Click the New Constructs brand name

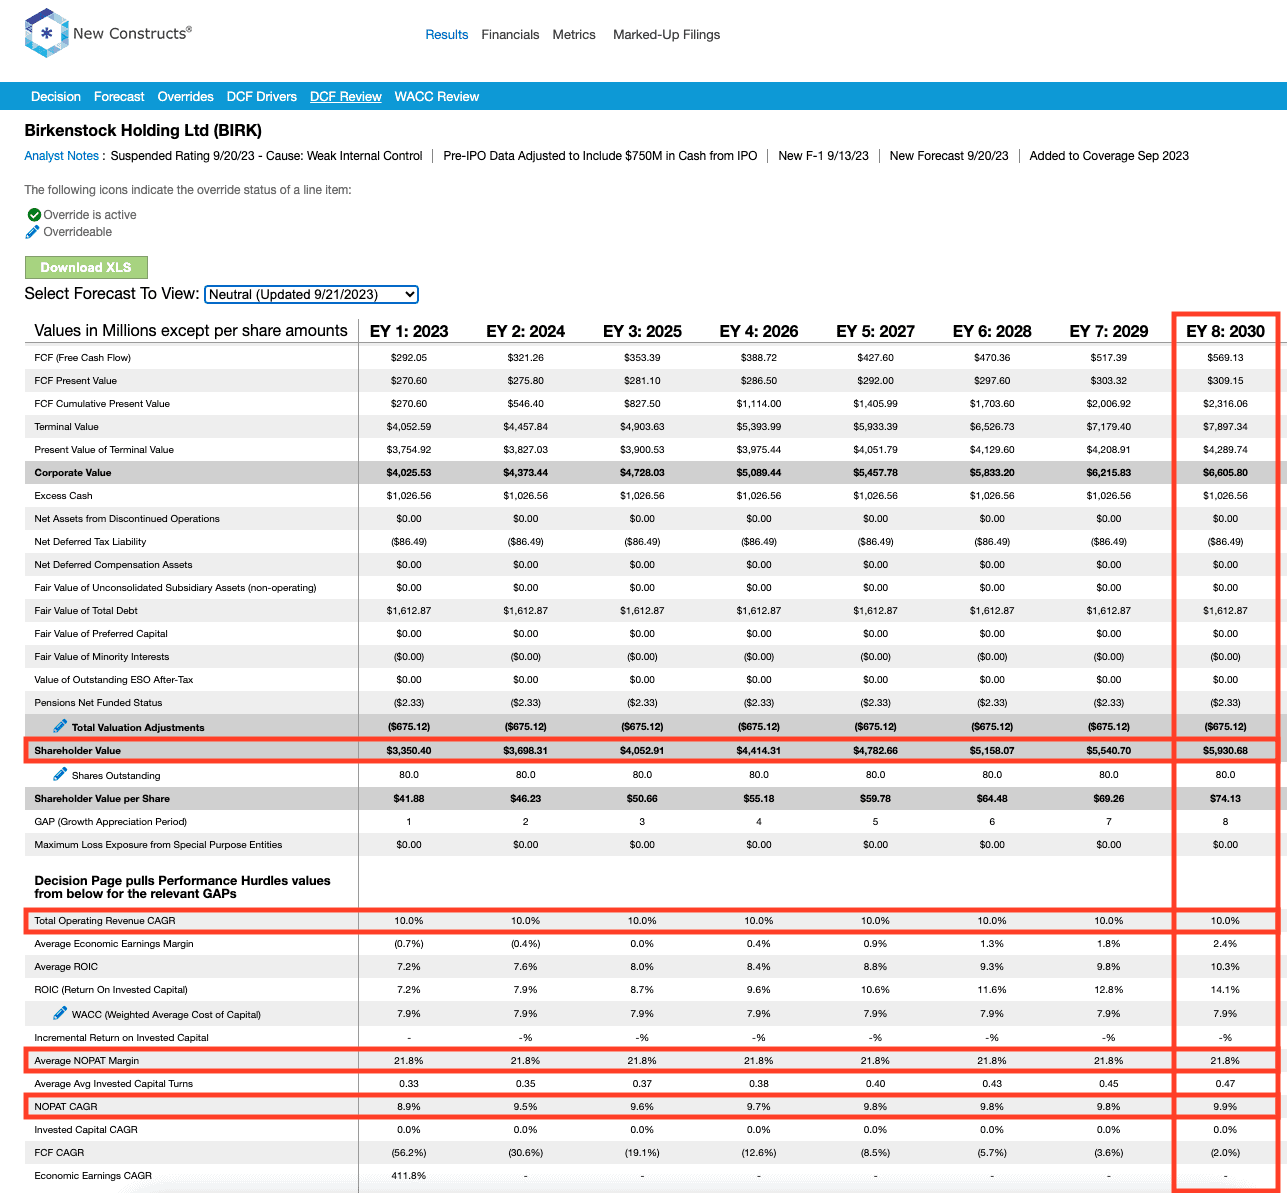132,33
